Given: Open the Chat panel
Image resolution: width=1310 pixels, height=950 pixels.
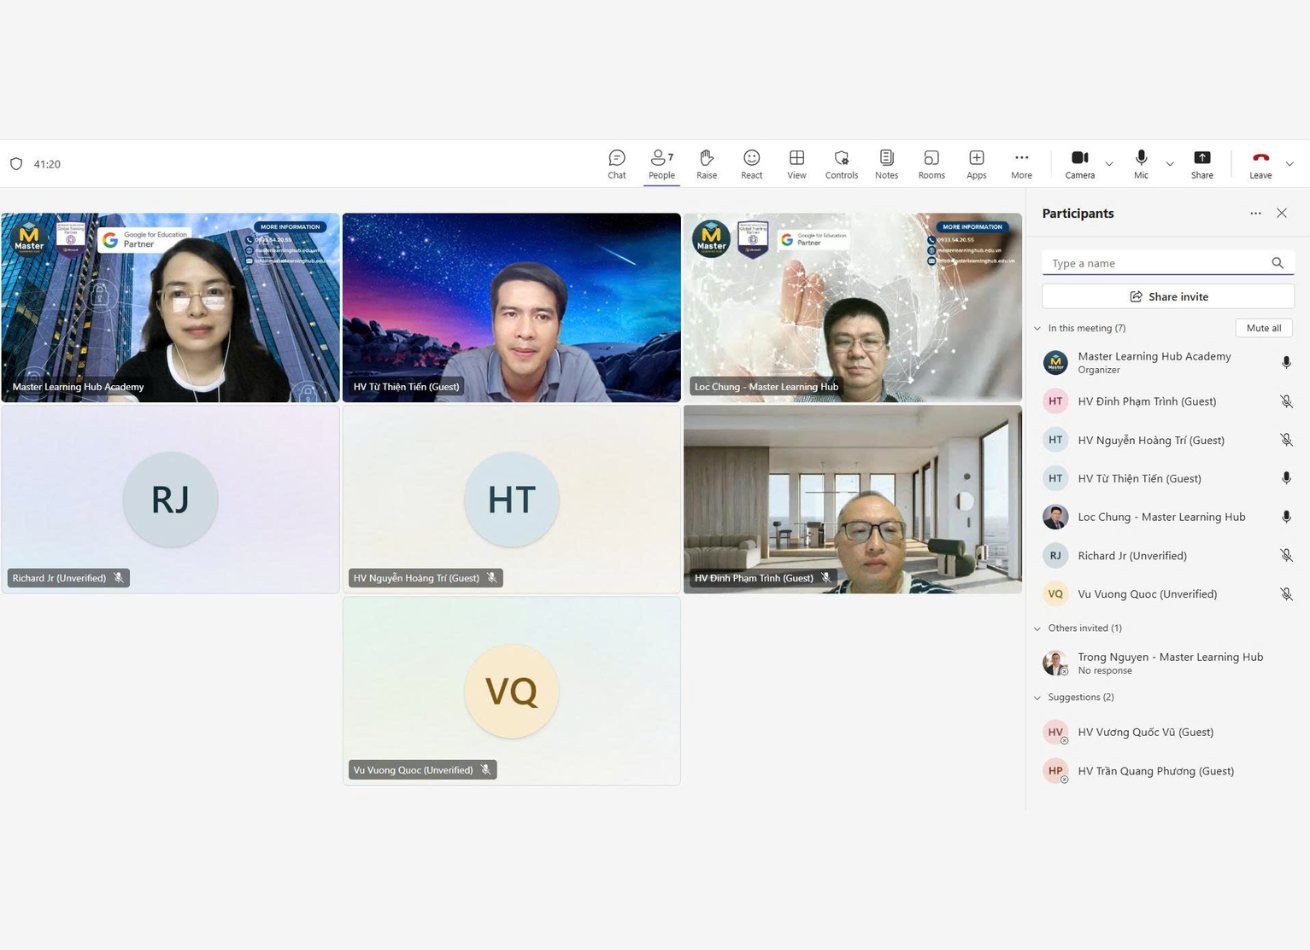Looking at the screenshot, I should (x=616, y=164).
